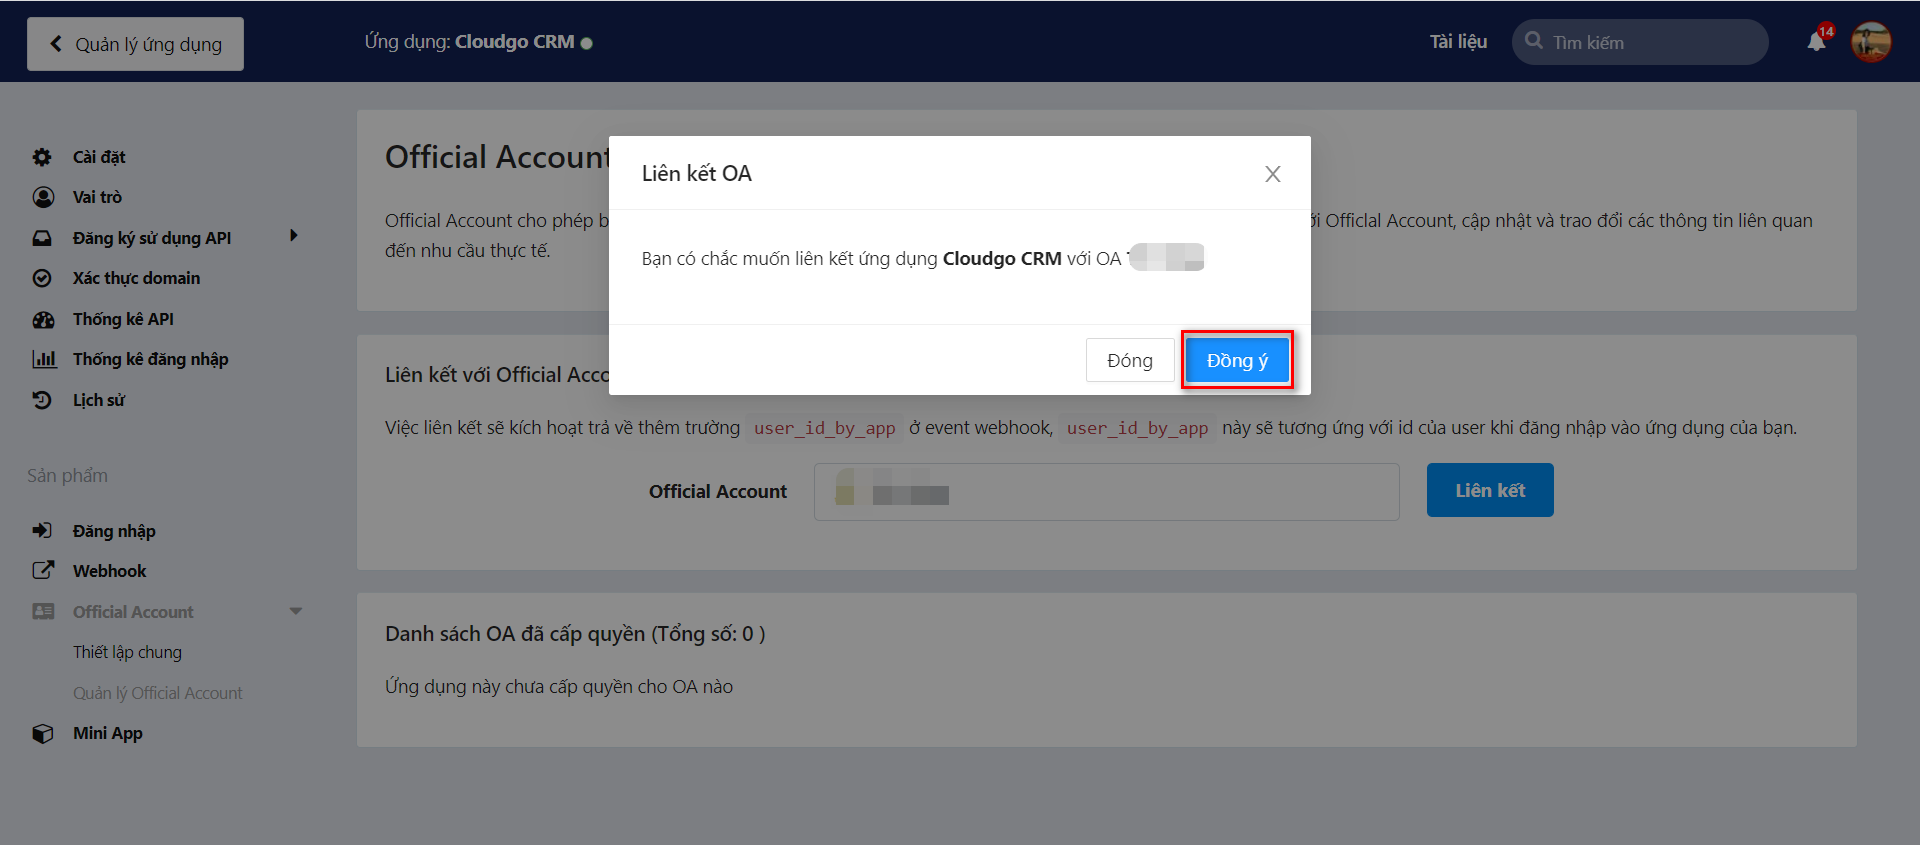Go back via Quản lý ứng dụng button
Viewport: 1920px width, 845px height.
click(x=135, y=44)
